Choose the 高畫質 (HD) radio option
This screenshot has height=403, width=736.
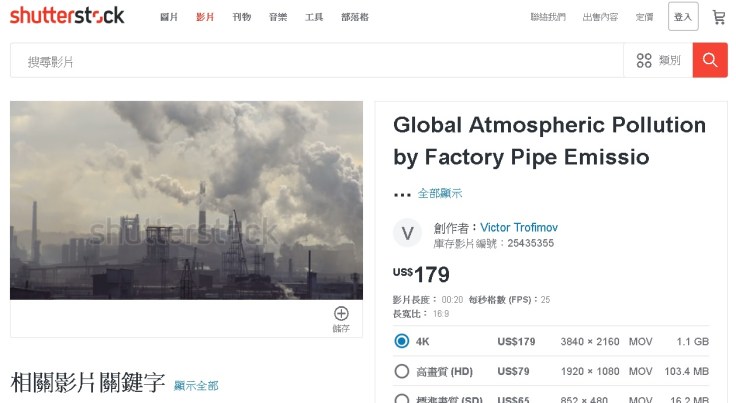[402, 371]
